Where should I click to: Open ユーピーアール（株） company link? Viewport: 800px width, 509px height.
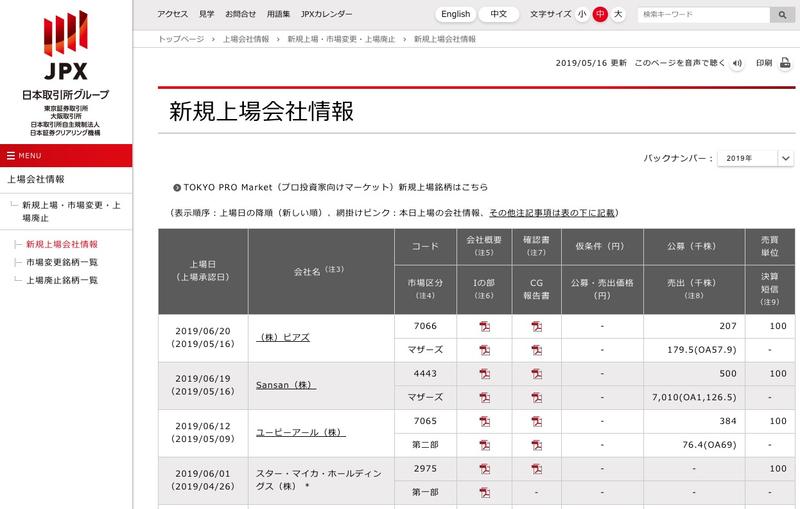301,432
